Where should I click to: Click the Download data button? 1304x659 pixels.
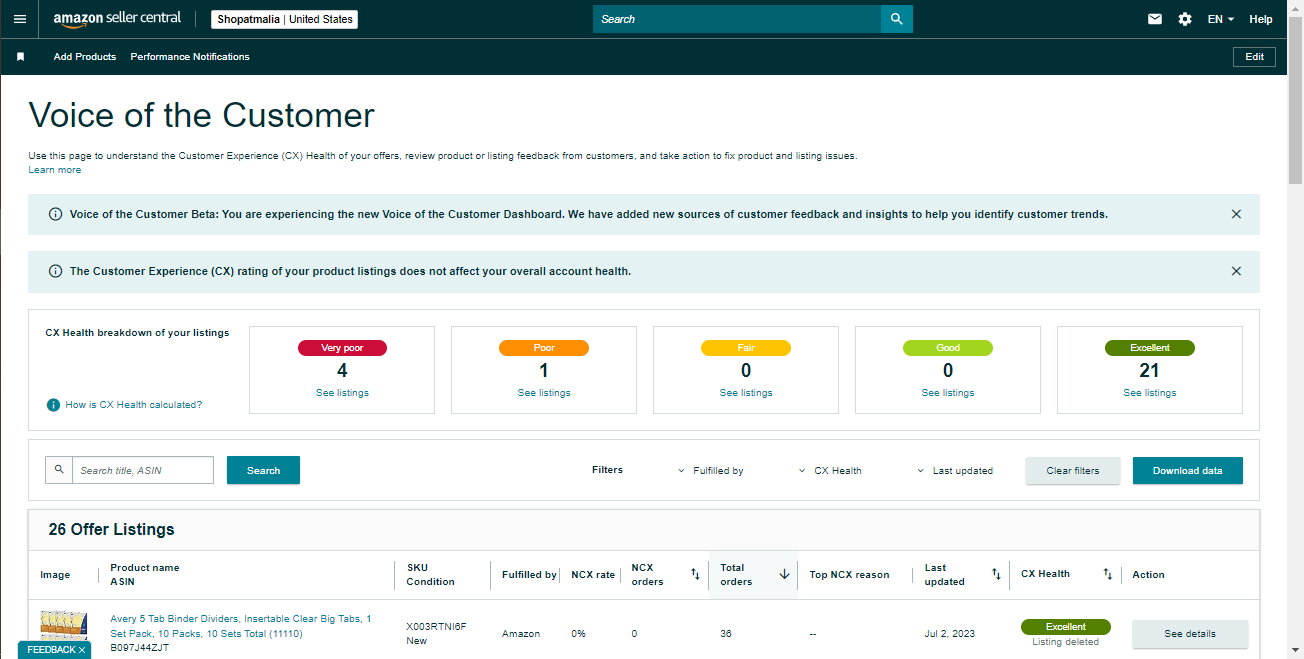(x=1188, y=470)
